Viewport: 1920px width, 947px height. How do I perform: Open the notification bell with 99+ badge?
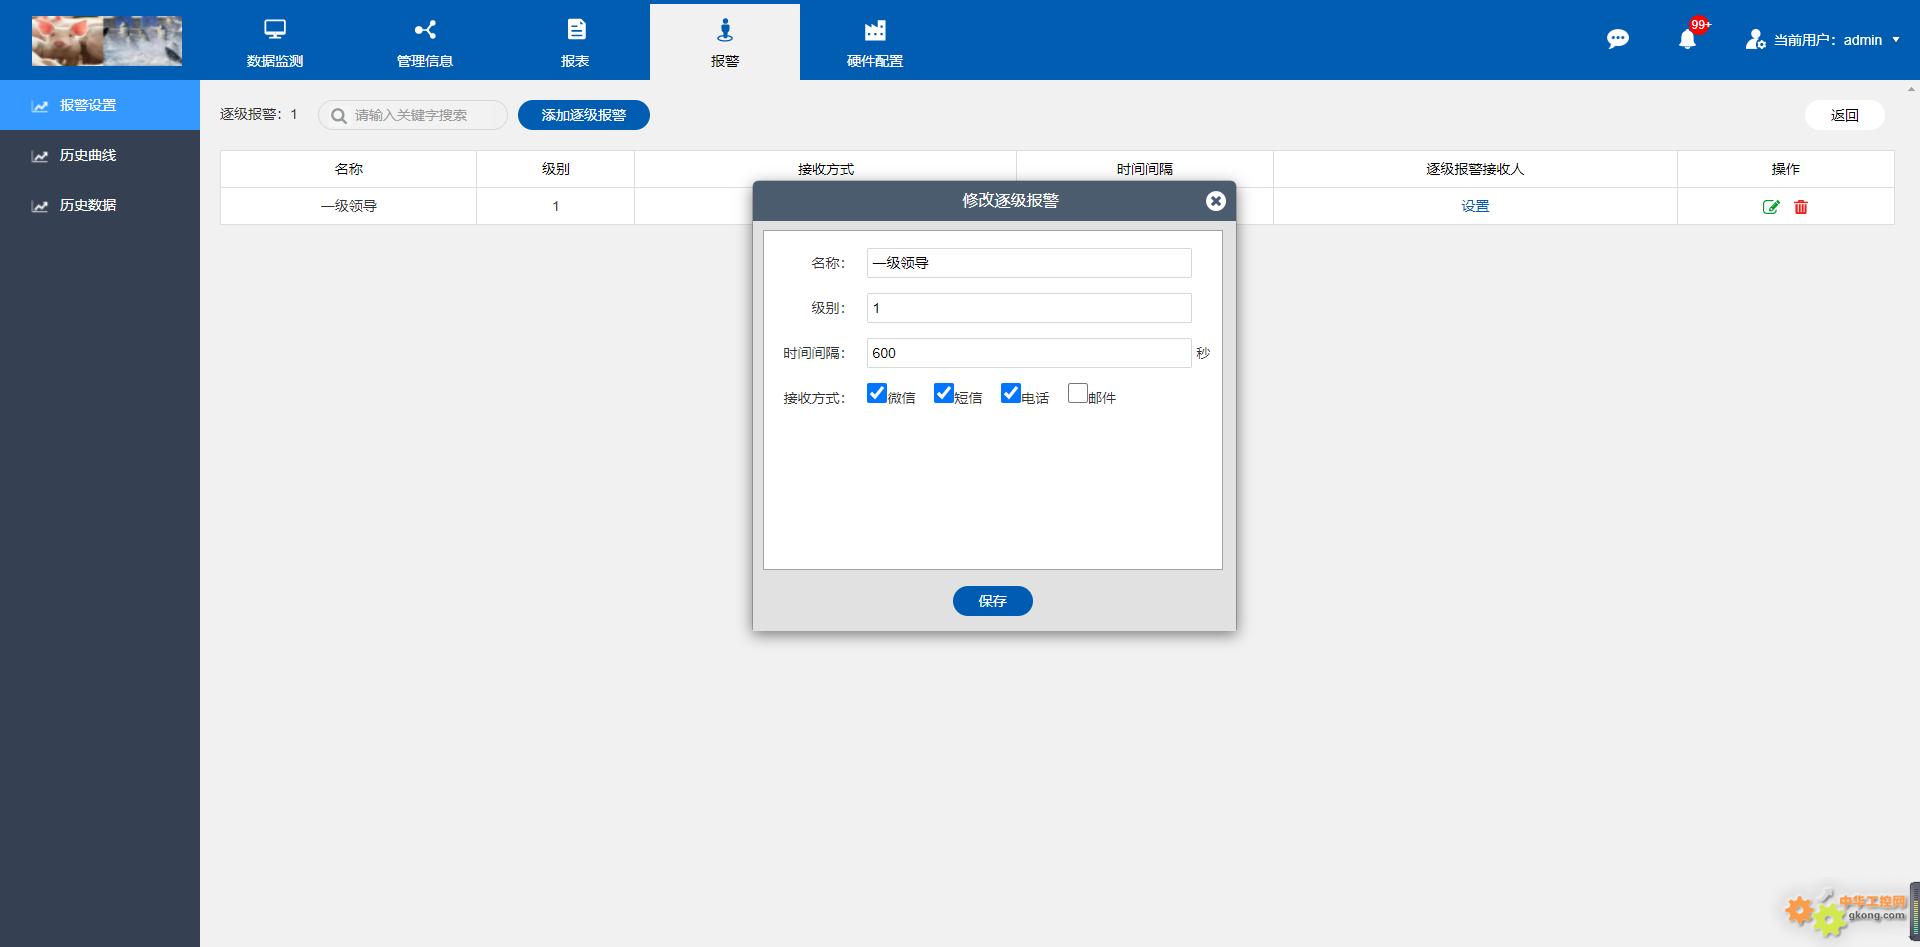click(1688, 39)
